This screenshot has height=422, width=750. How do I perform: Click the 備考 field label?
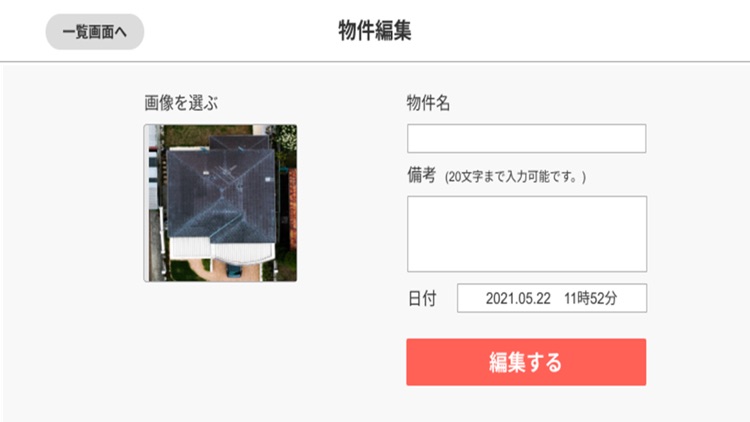click(x=421, y=175)
